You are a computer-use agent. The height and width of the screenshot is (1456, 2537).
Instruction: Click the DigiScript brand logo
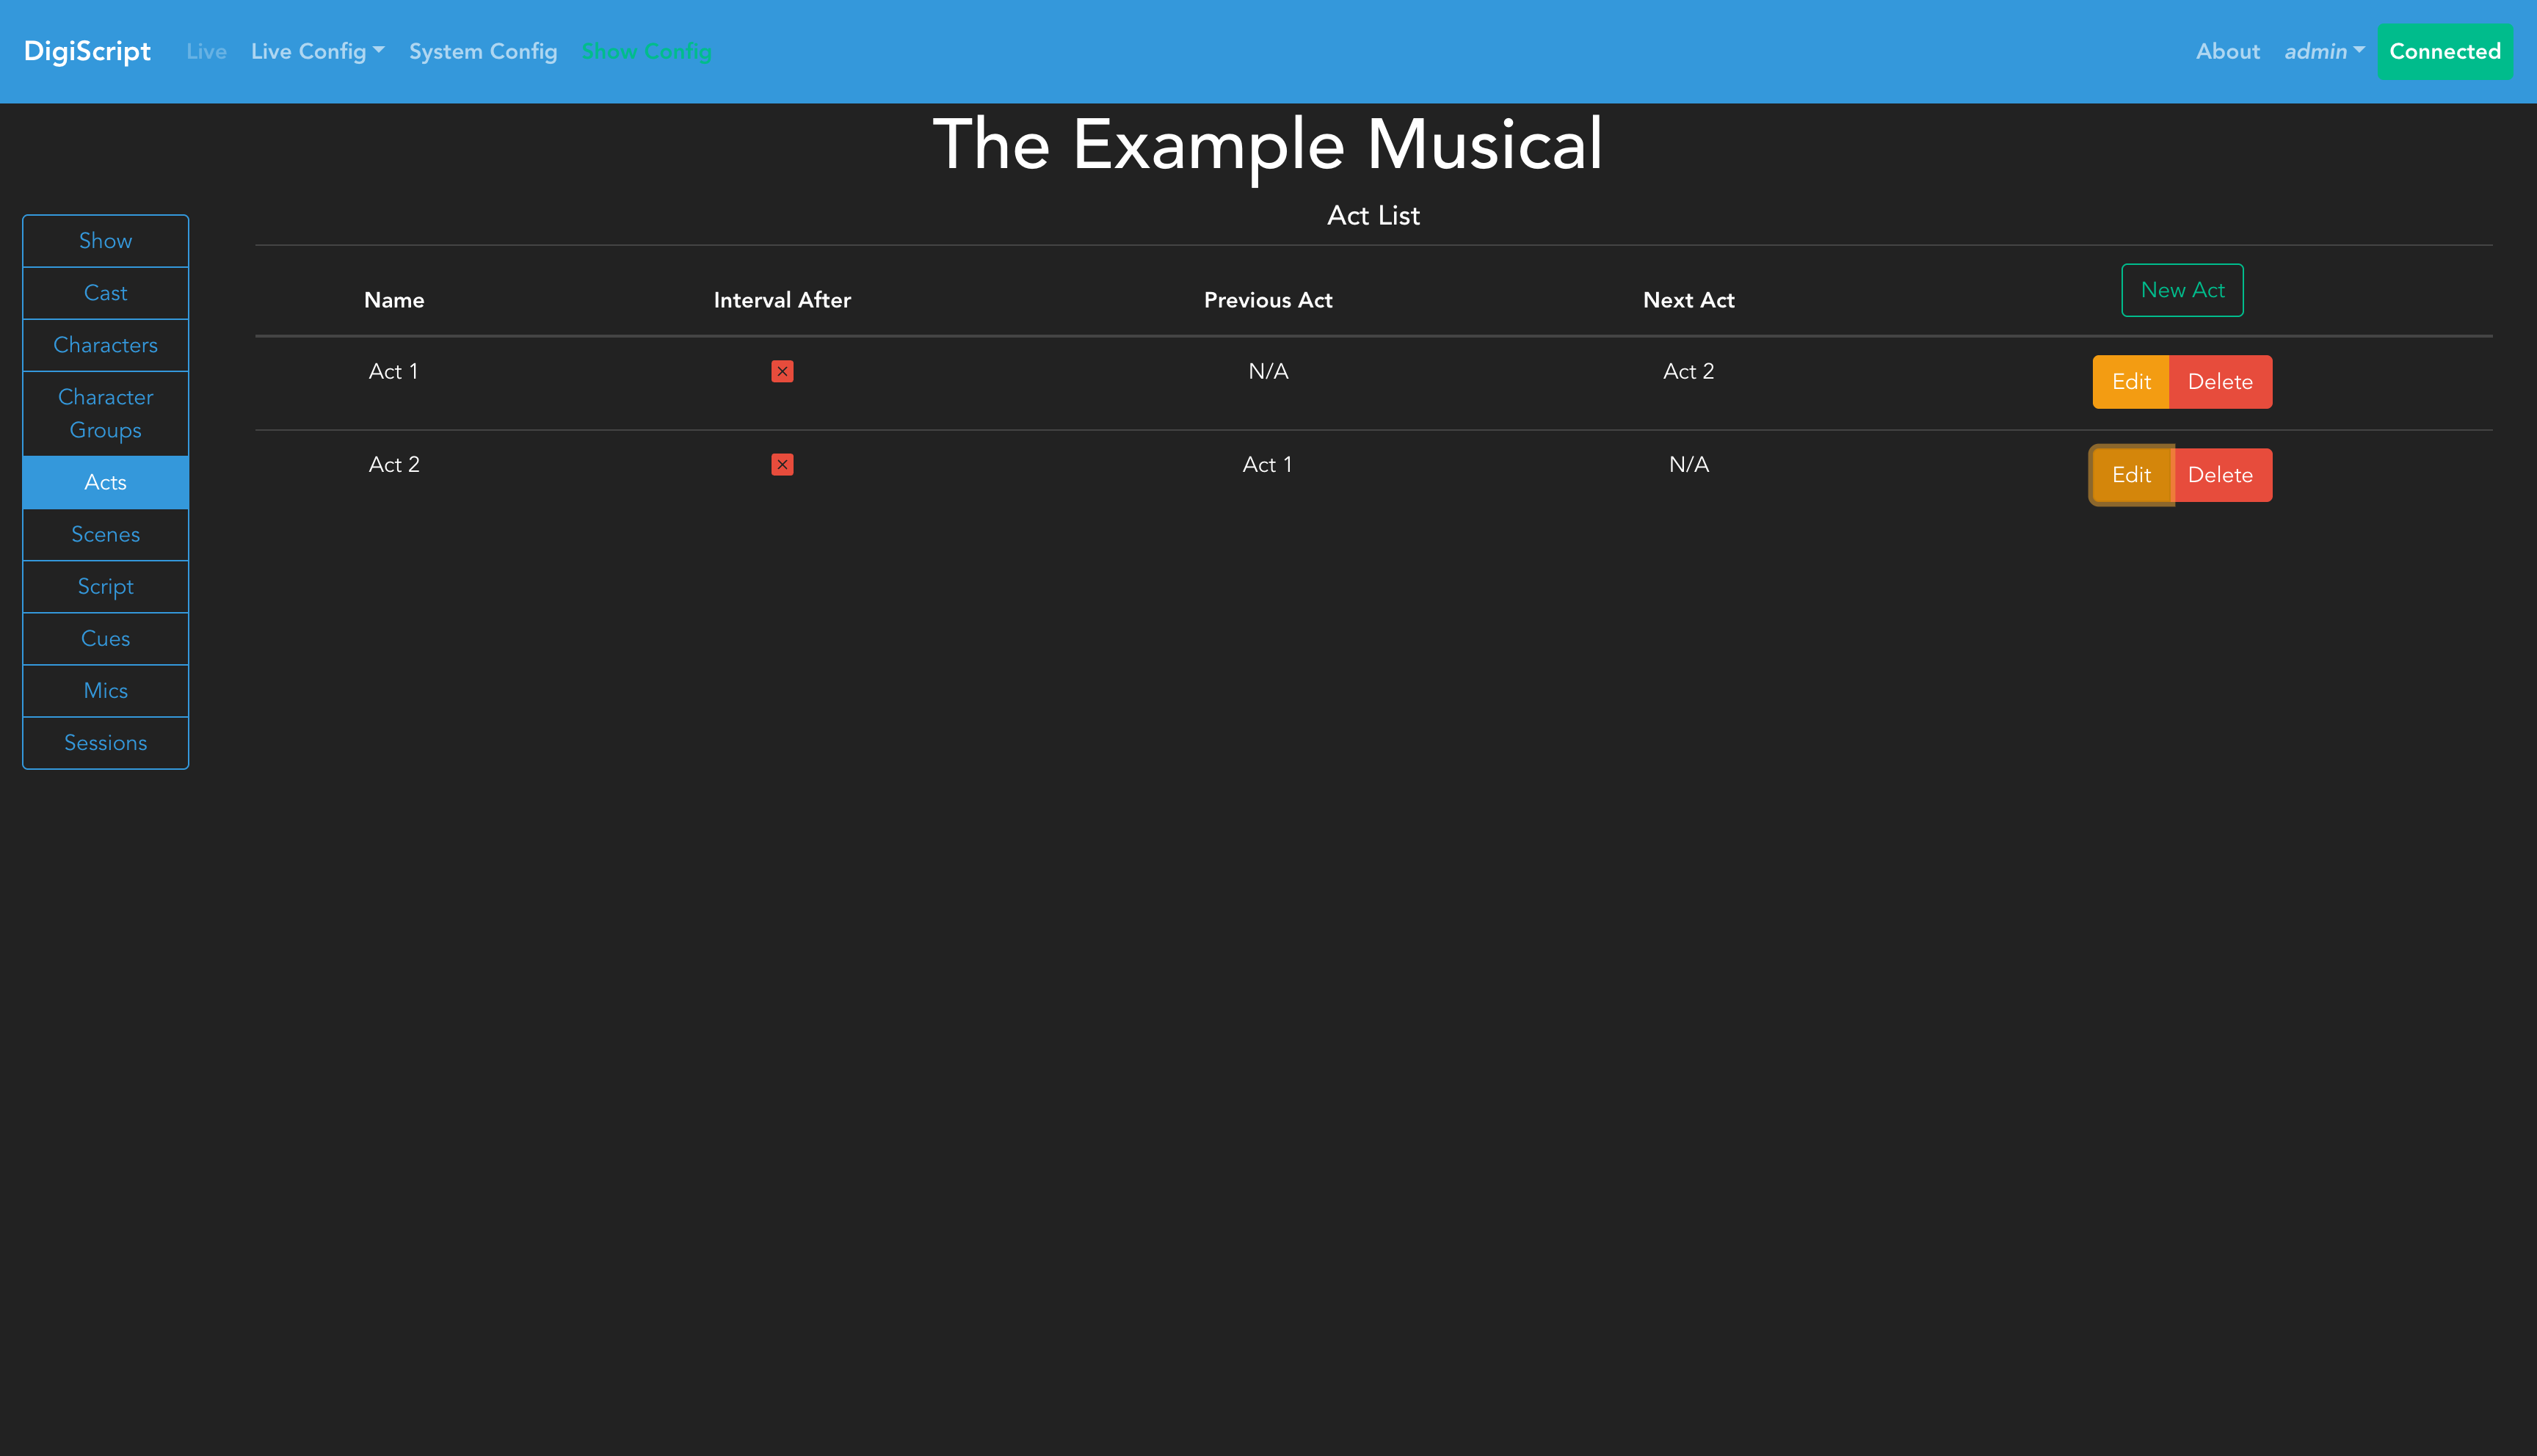click(x=87, y=51)
